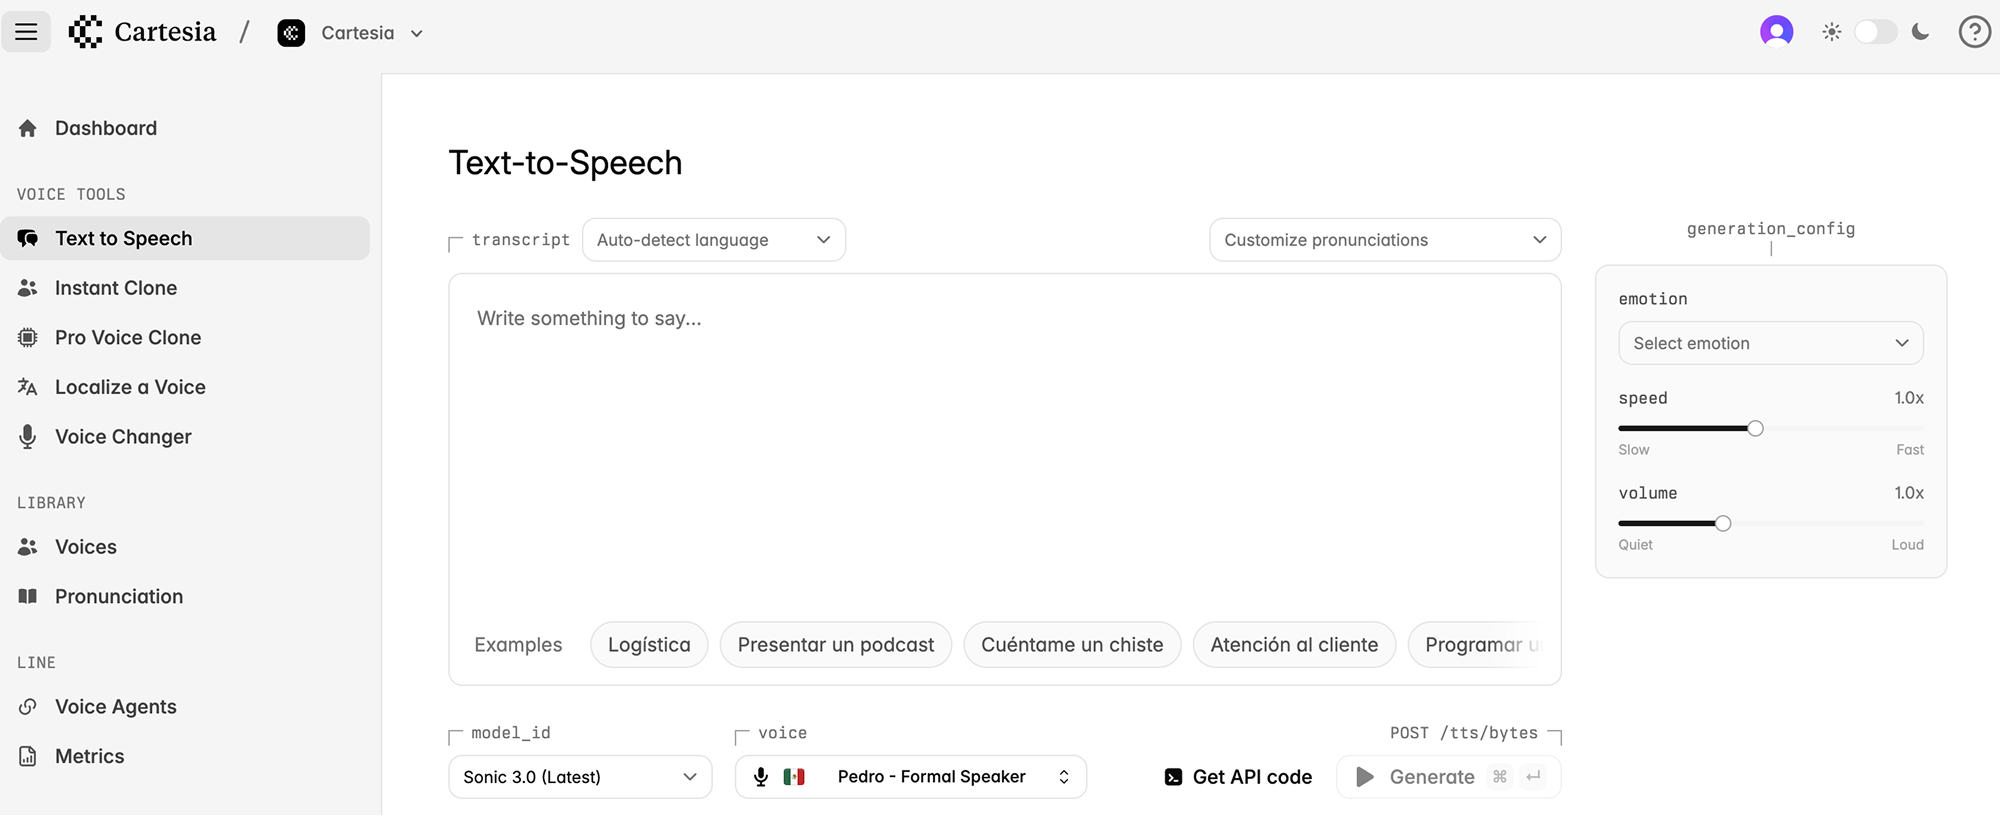The height and width of the screenshot is (816, 2000).
Task: Click the speed 1.0x value
Action: click(1908, 398)
